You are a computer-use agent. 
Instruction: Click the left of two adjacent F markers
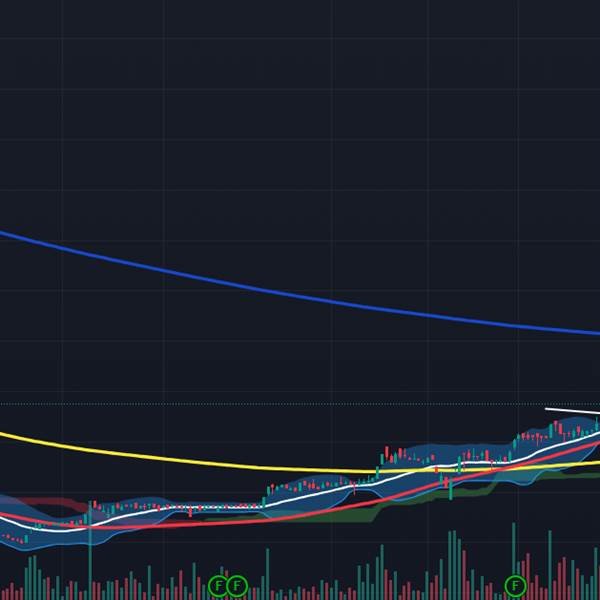[218, 586]
